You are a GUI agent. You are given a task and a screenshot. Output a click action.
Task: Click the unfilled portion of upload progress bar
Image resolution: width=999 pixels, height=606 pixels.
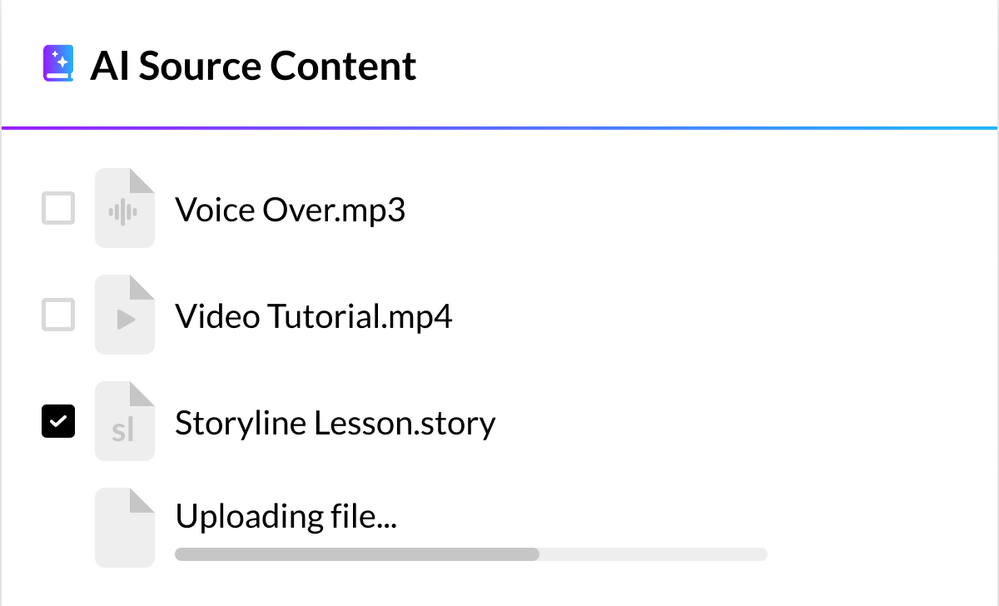(x=652, y=554)
